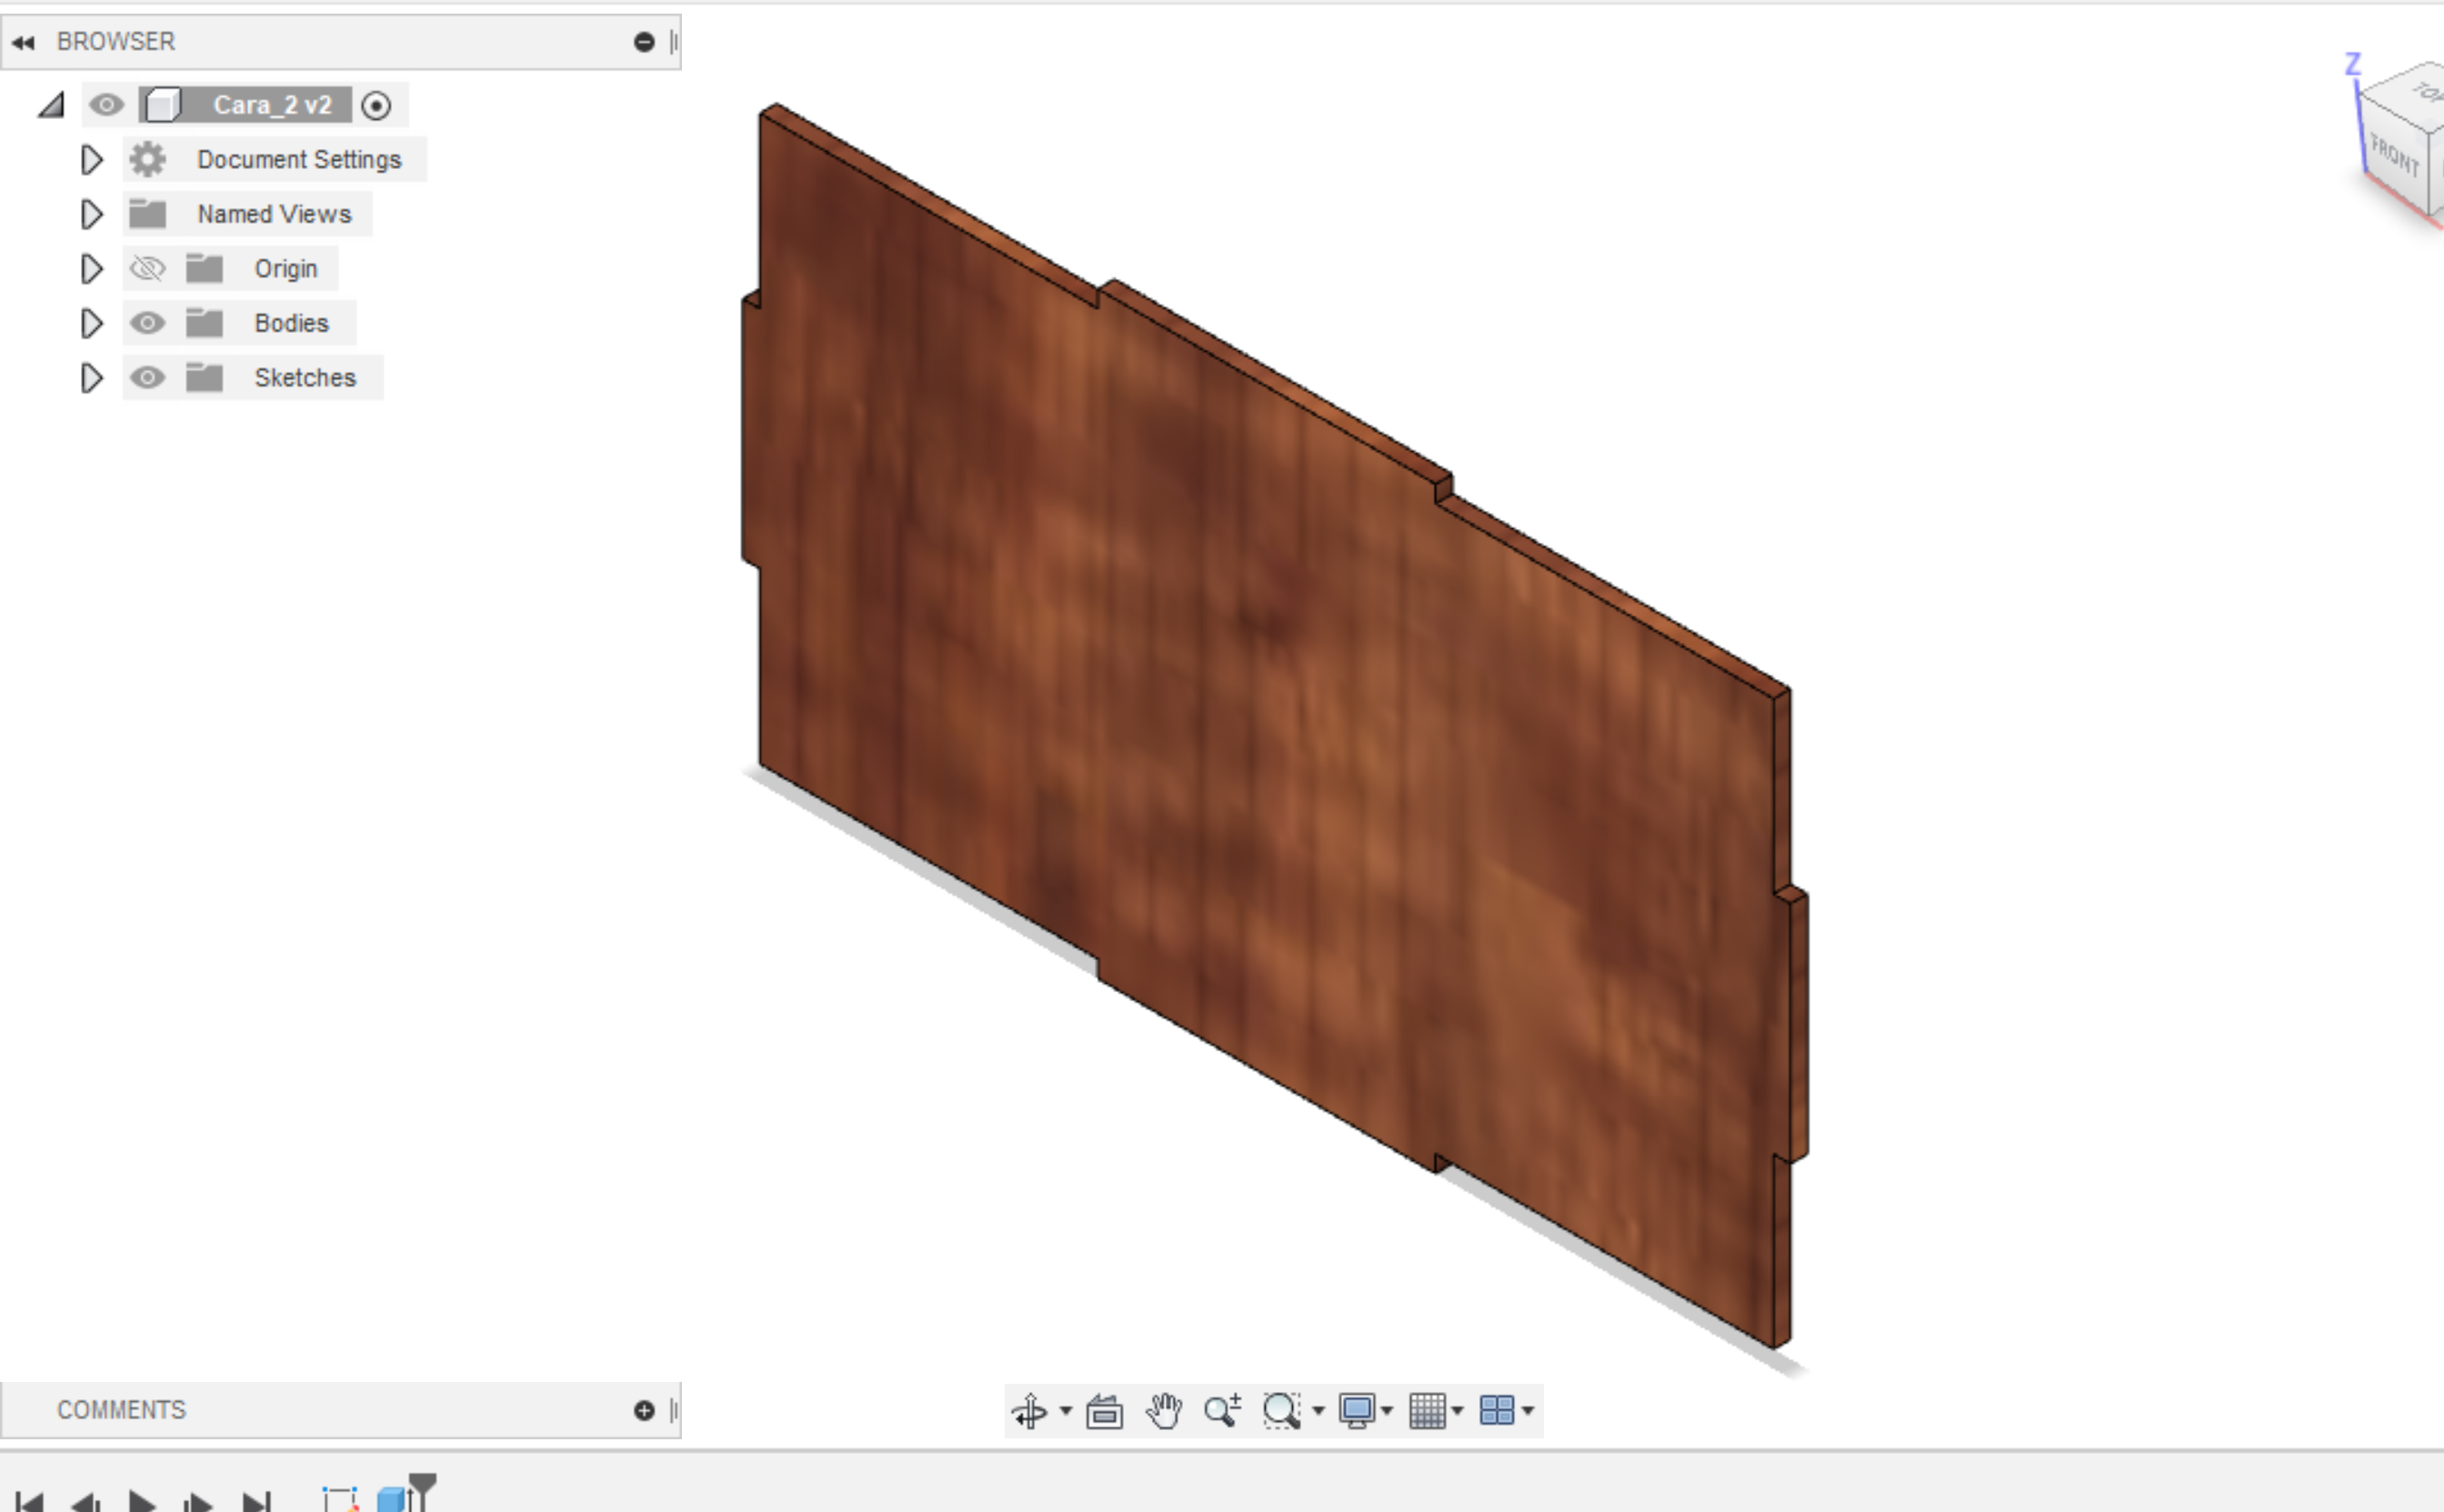Click the Grid and Snaps icon
The height and width of the screenshot is (1512, 2444).
[x=1427, y=1411]
